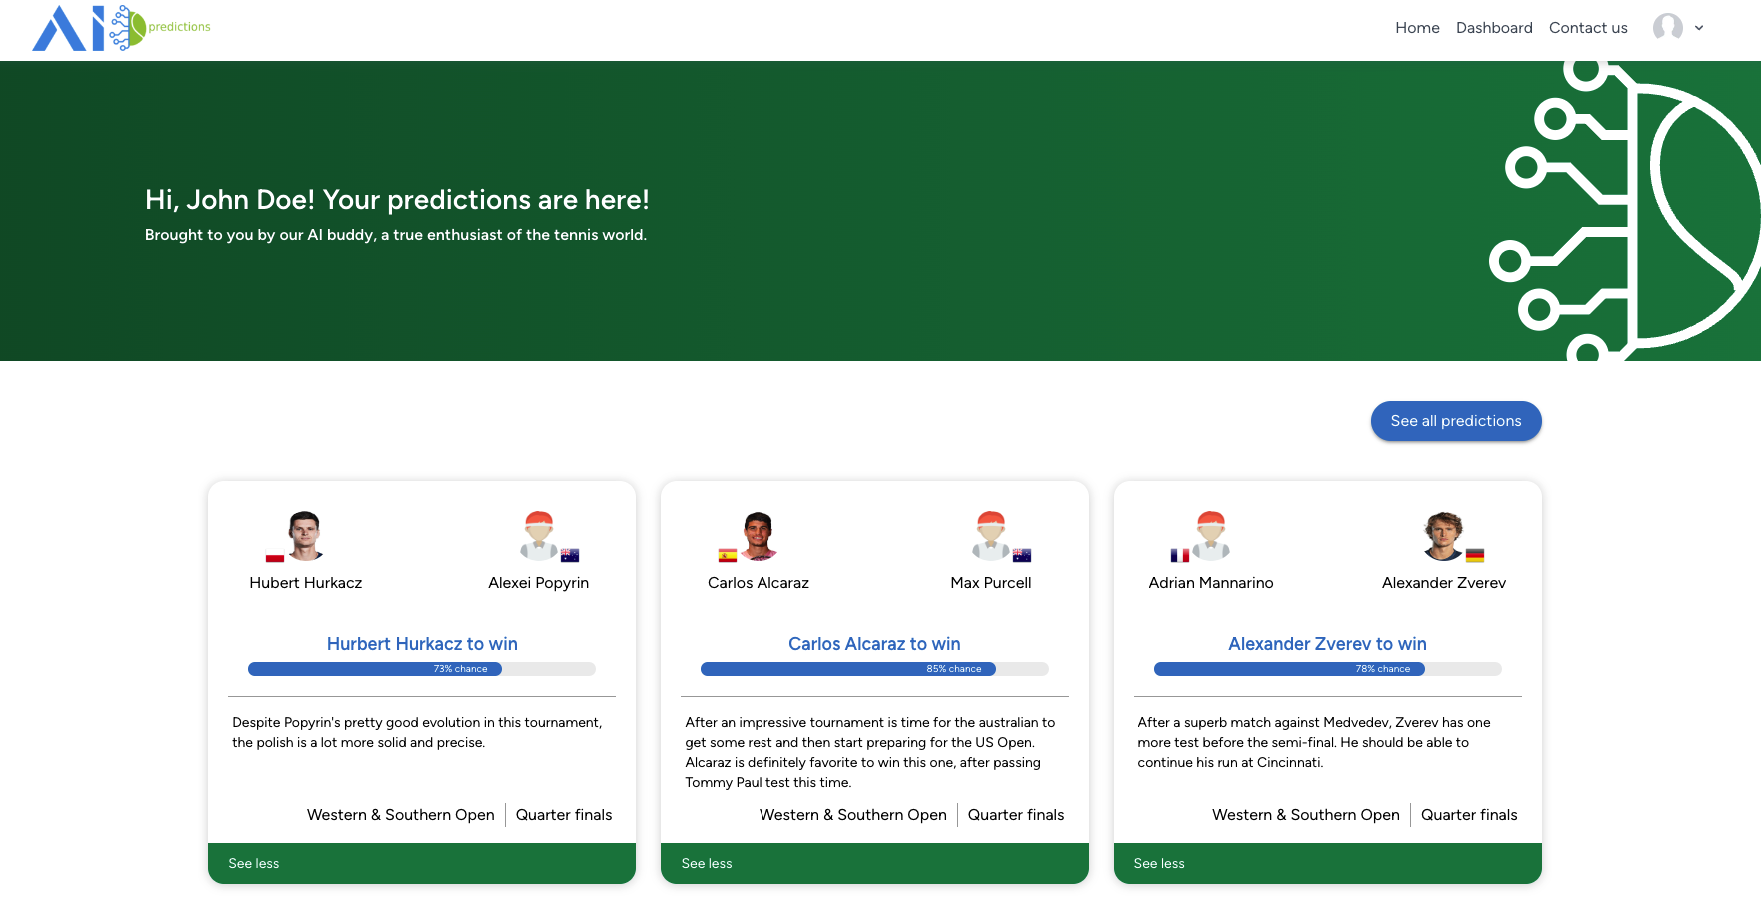The image size is (1761, 897).
Task: Click the See all predictions button
Action: [x=1456, y=421]
